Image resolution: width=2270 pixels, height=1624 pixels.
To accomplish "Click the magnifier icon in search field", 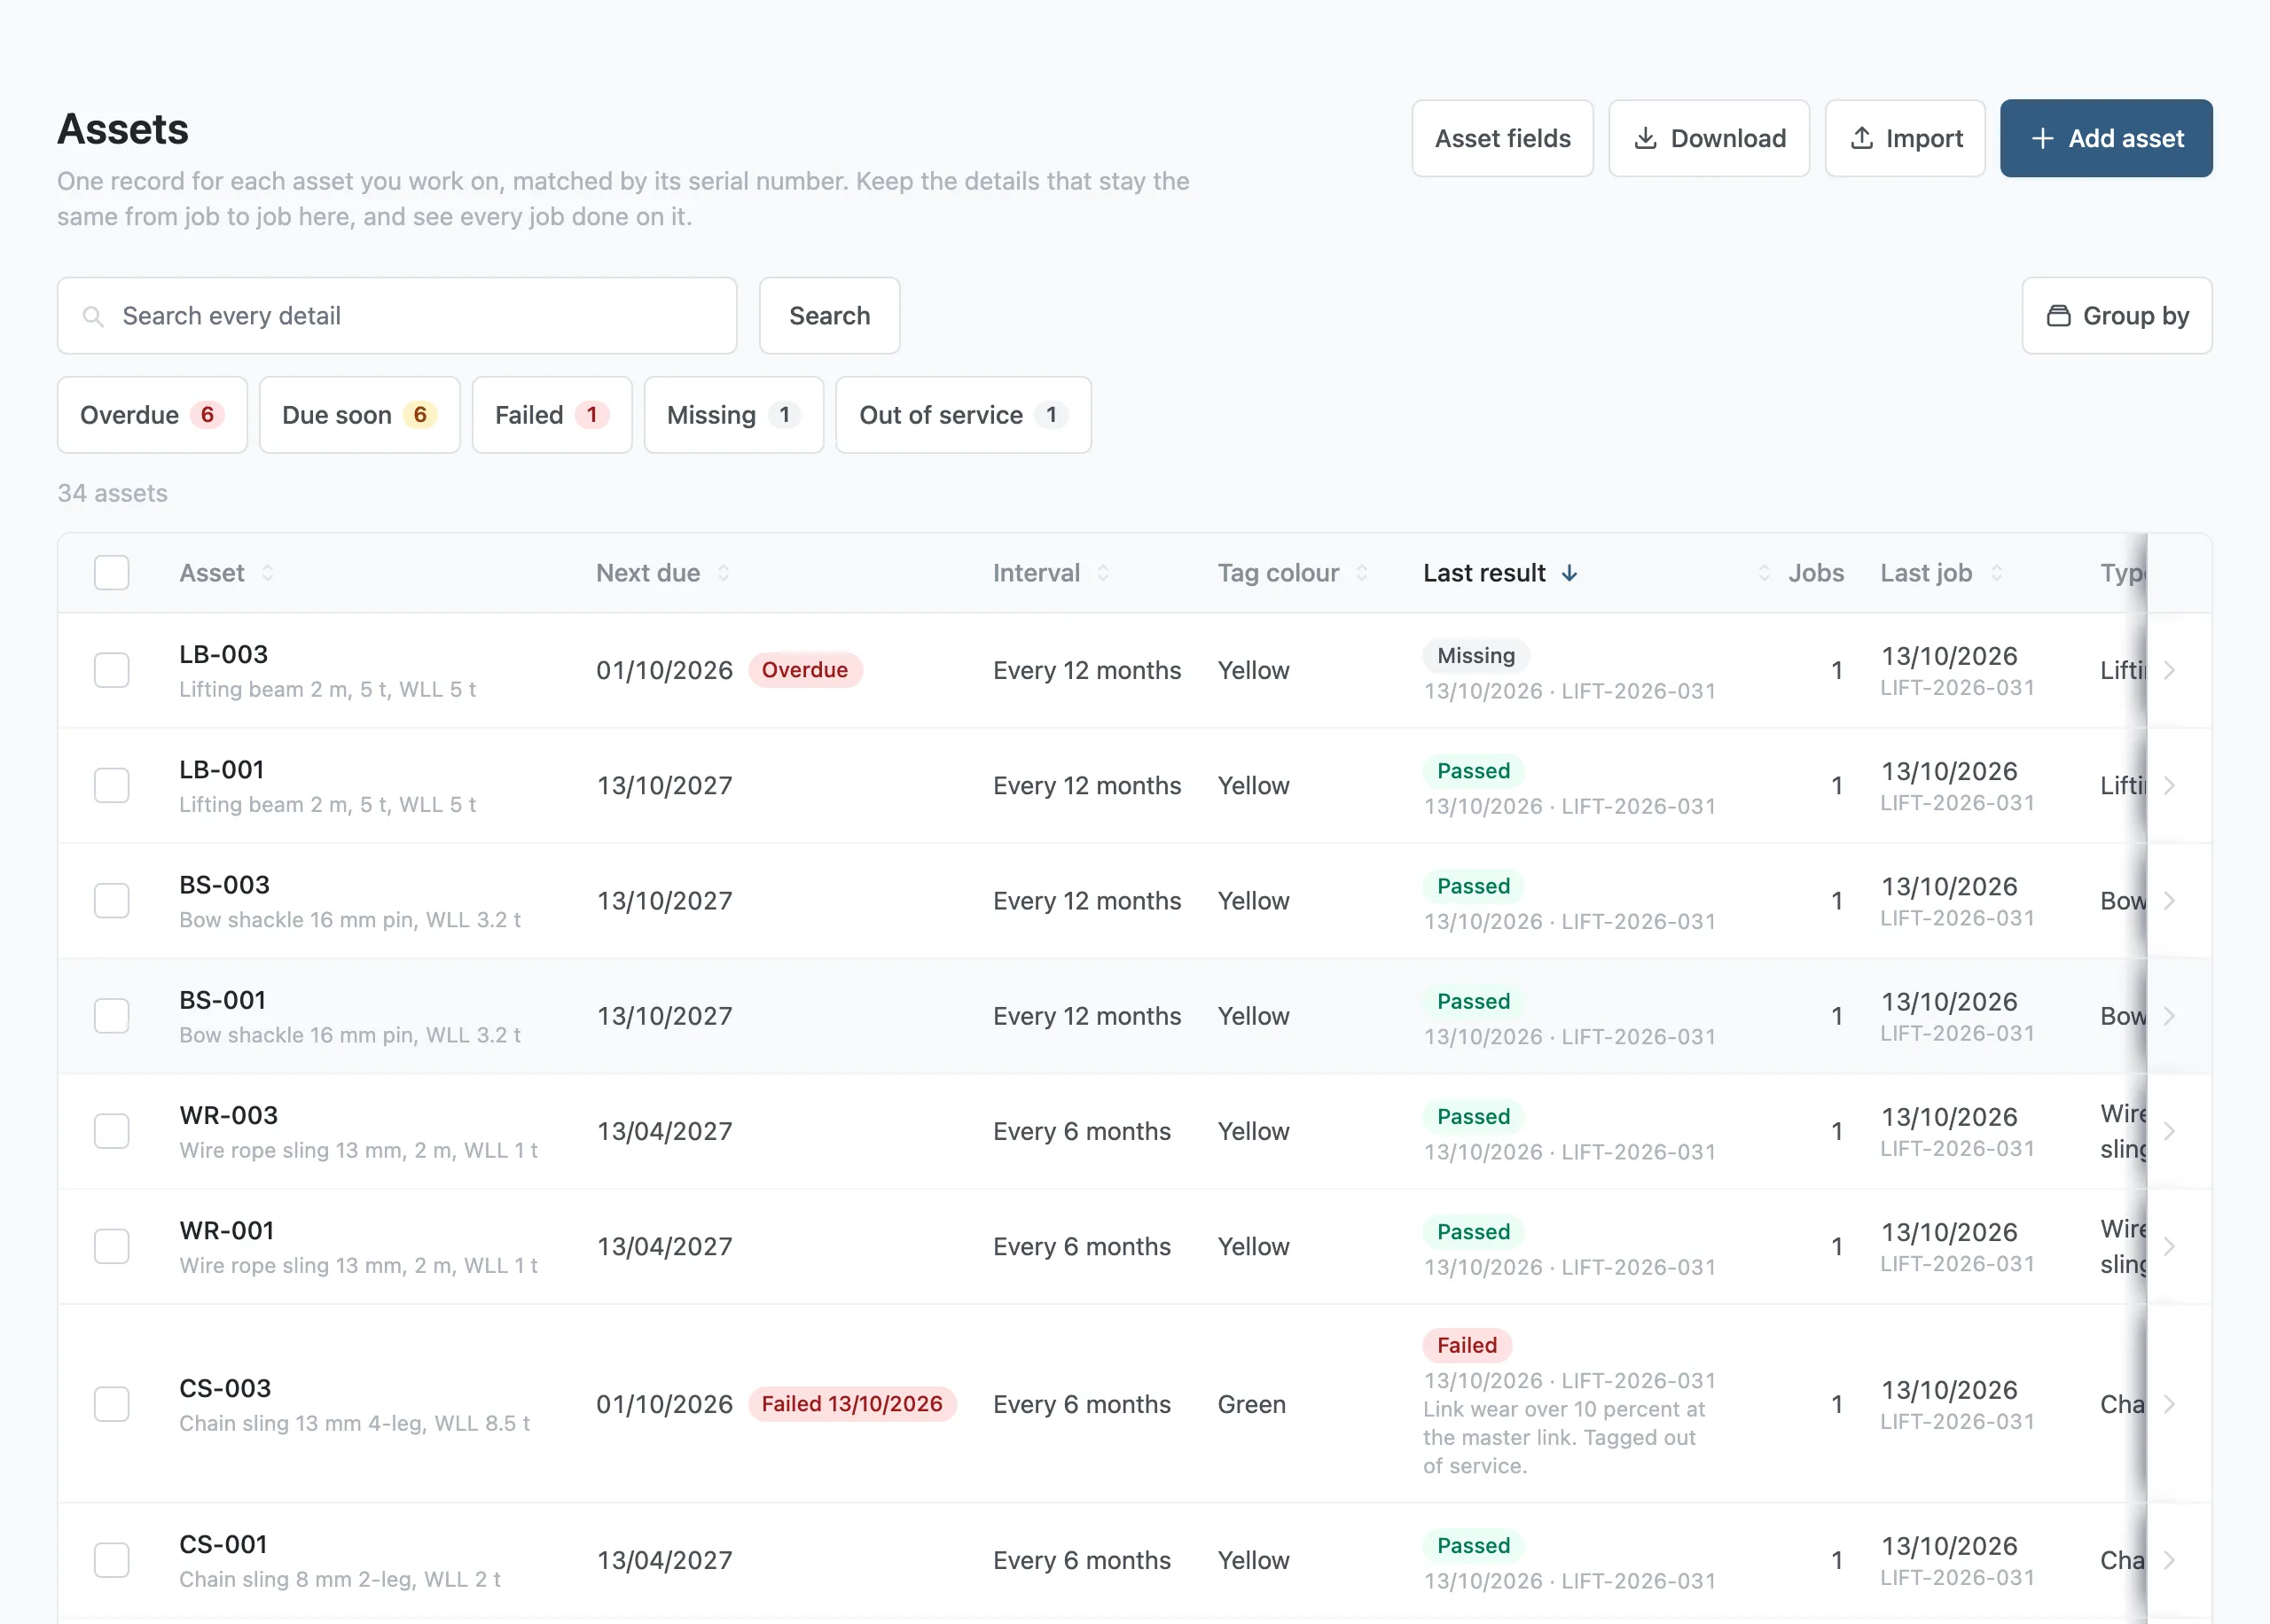I will tap(93, 316).
